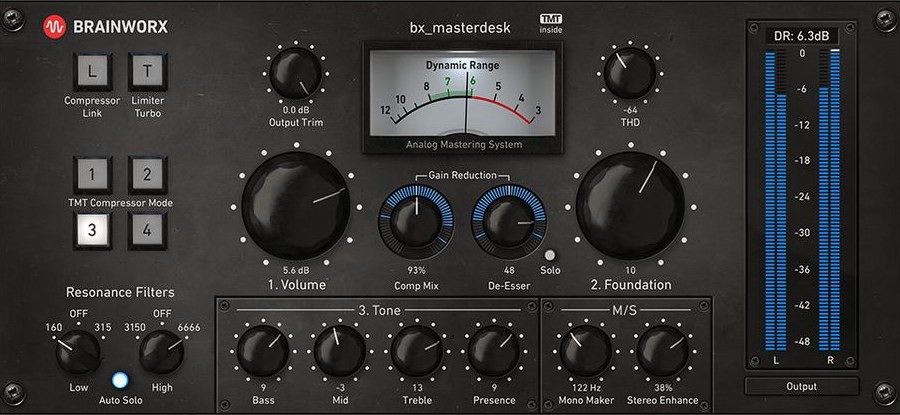Click the Output meter button
Image resolution: width=900 pixels, height=415 pixels.
[x=801, y=386]
